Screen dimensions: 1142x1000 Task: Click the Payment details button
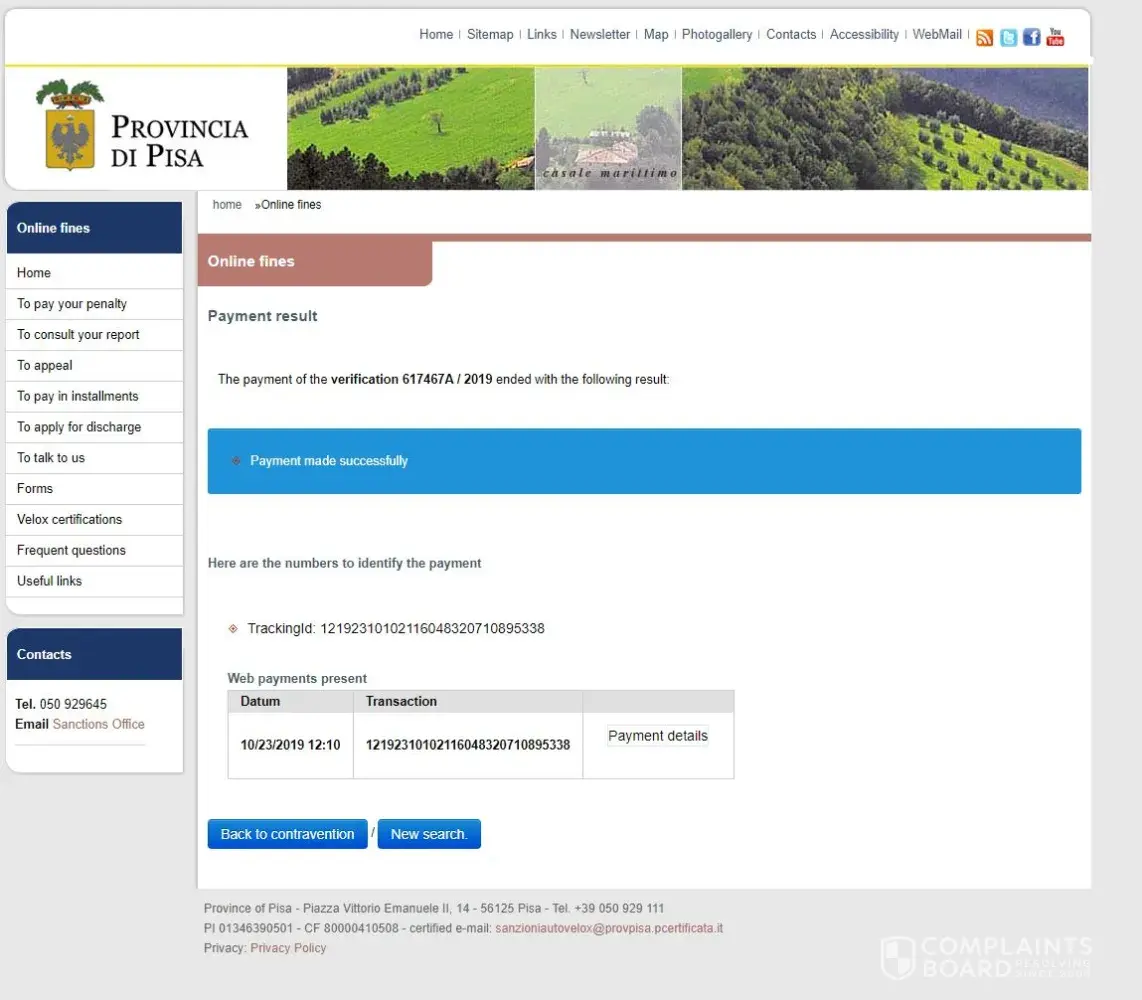[658, 736]
